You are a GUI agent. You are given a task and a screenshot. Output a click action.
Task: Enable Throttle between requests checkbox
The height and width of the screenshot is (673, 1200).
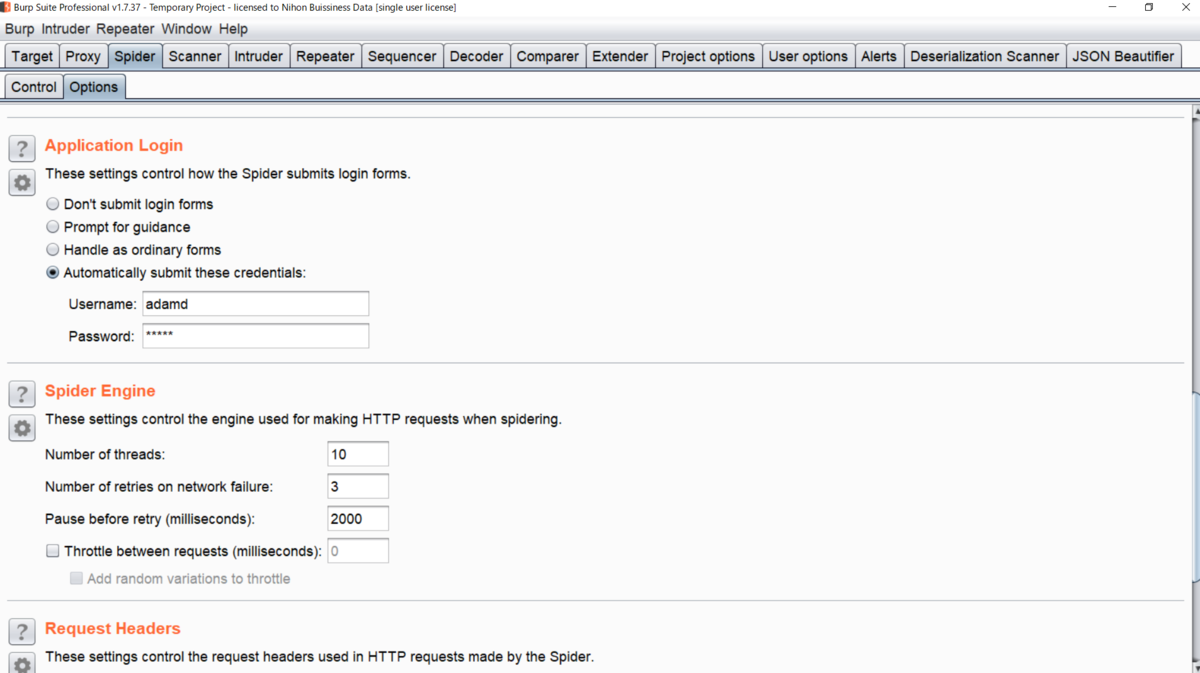click(x=53, y=551)
